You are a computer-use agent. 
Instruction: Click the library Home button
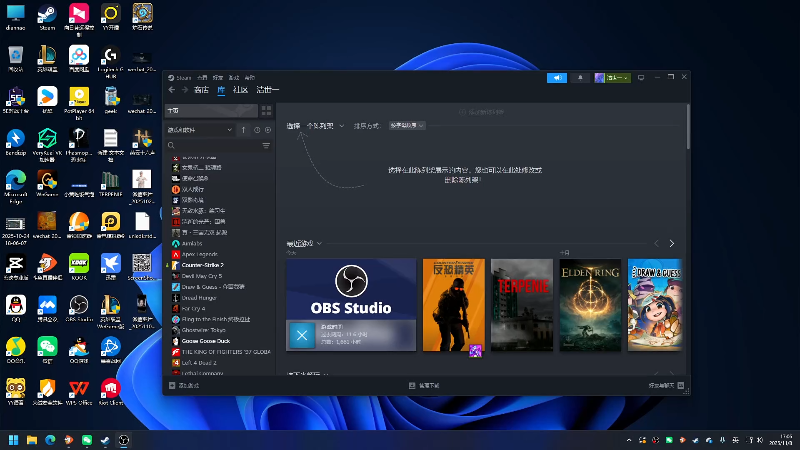211,111
